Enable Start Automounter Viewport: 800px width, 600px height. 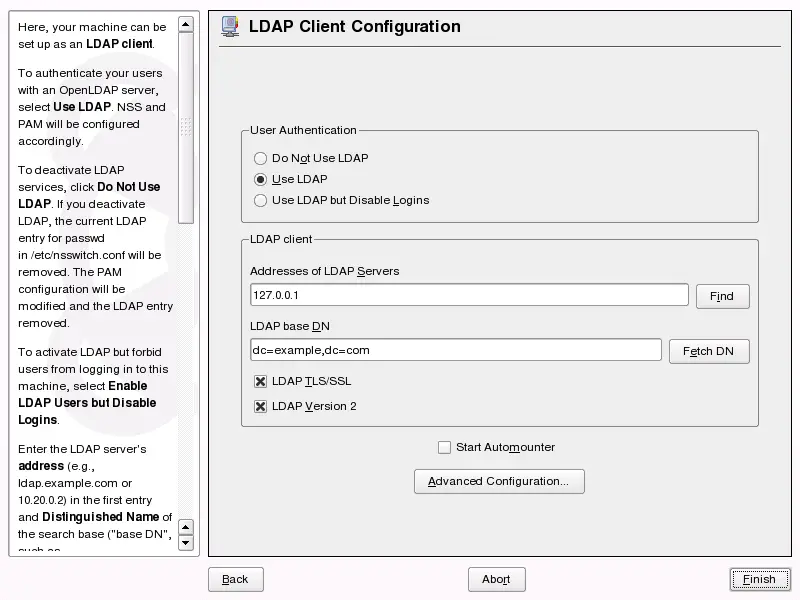coord(443,447)
